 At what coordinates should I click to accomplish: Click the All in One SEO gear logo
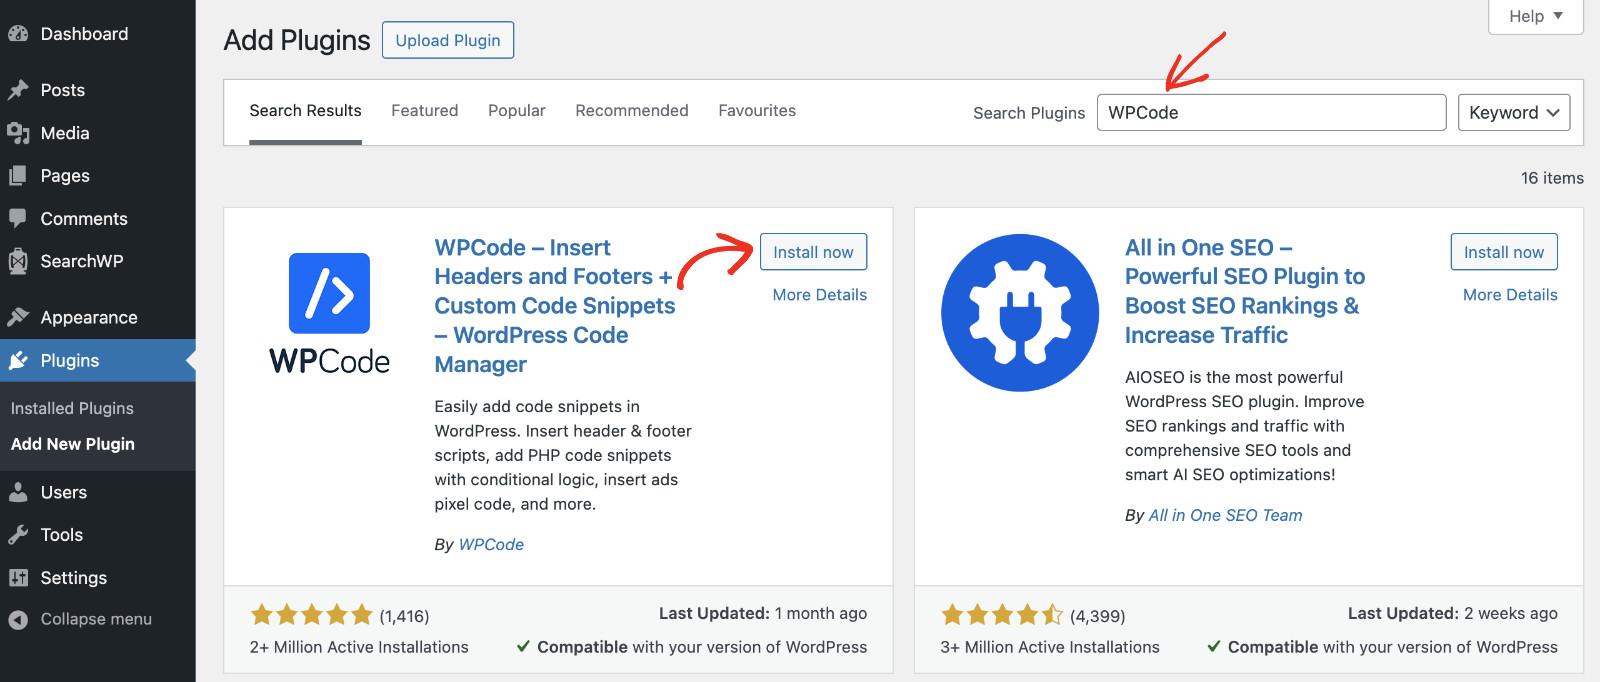(1020, 313)
